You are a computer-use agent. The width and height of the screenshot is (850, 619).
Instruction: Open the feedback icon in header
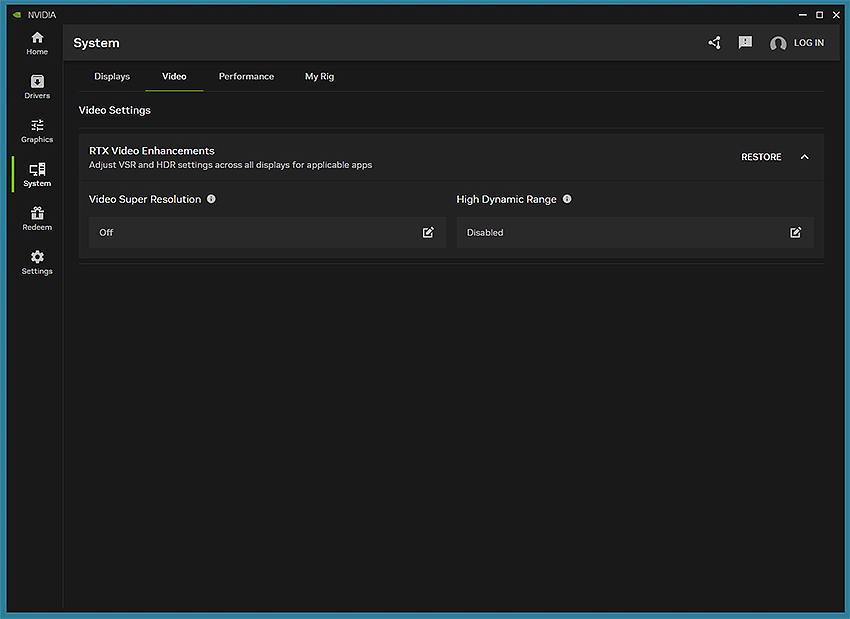[745, 42]
